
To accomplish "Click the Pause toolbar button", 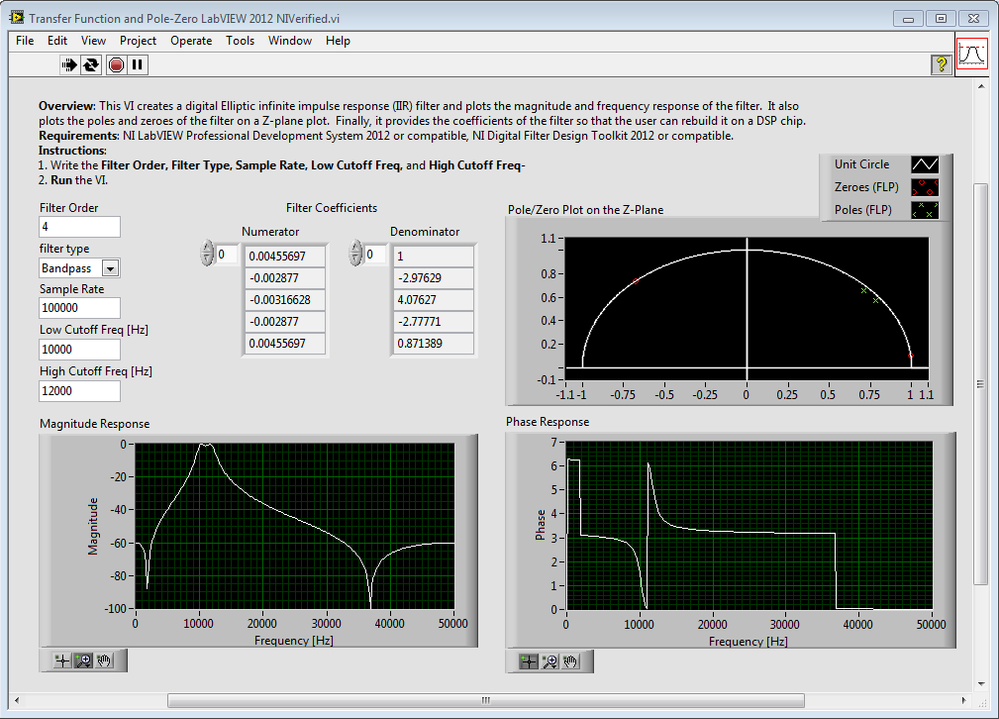I will [137, 65].
